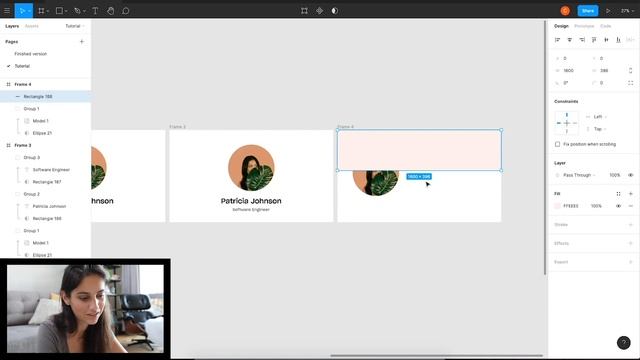Align selection vertical centers

pyautogui.click(x=607, y=40)
